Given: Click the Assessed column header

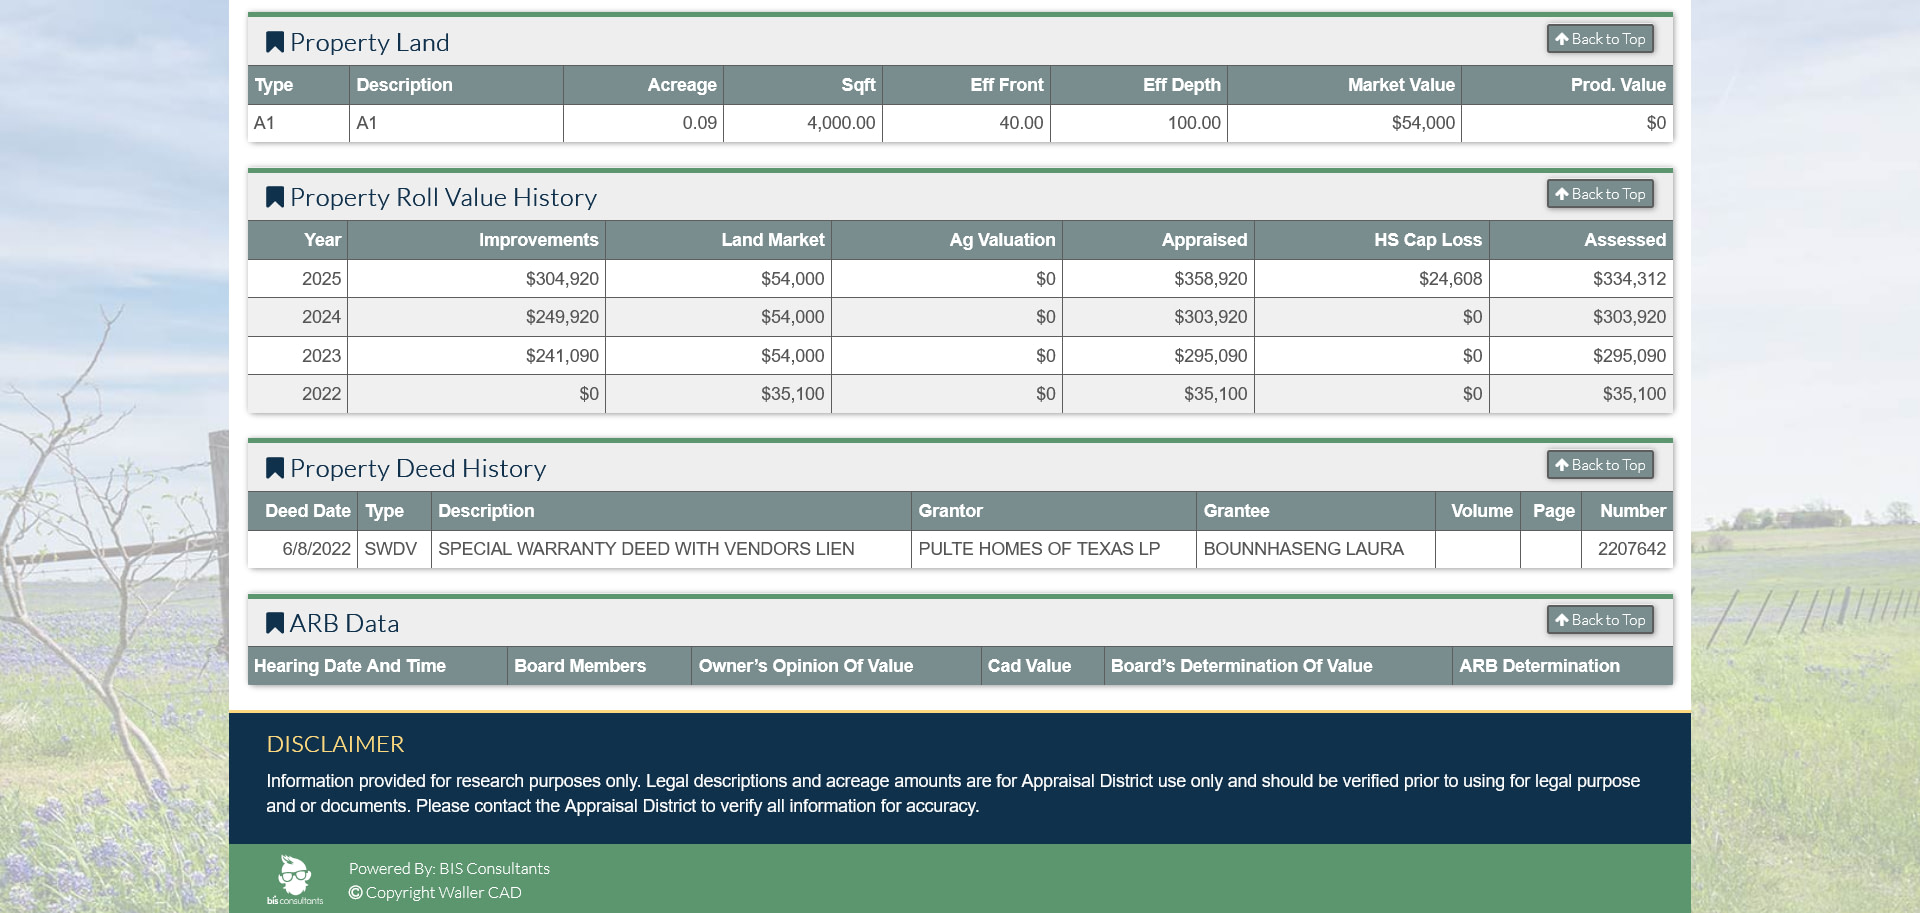Looking at the screenshot, I should click(1581, 240).
